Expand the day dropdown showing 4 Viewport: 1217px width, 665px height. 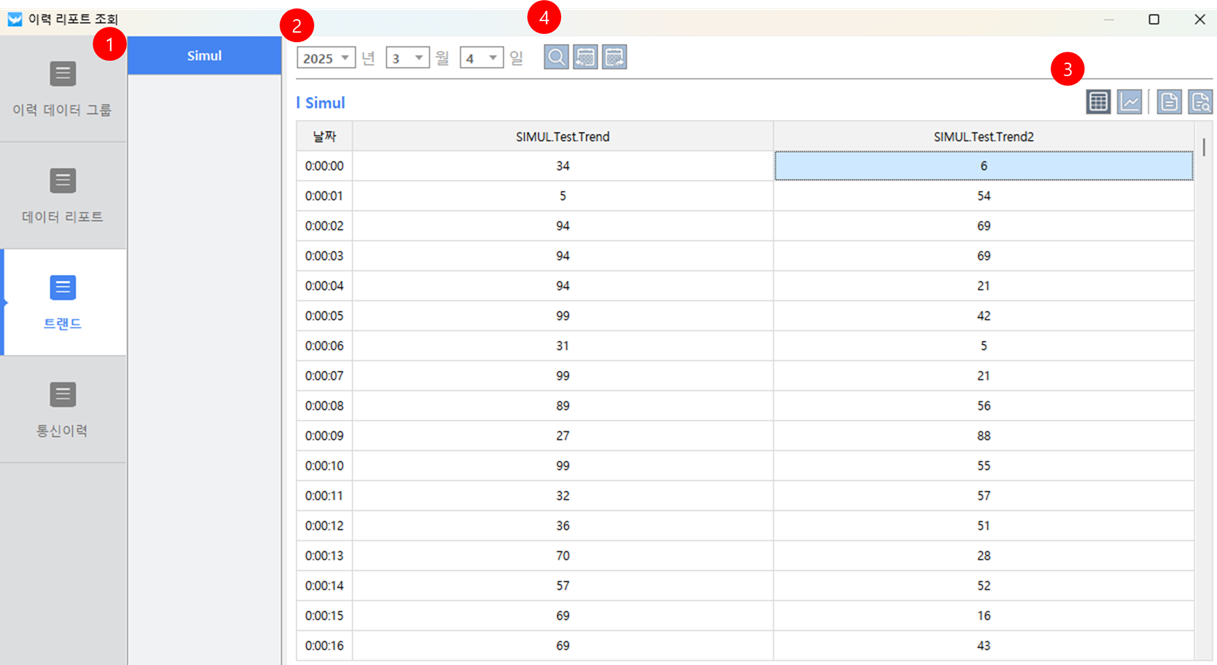pyautogui.click(x=481, y=58)
